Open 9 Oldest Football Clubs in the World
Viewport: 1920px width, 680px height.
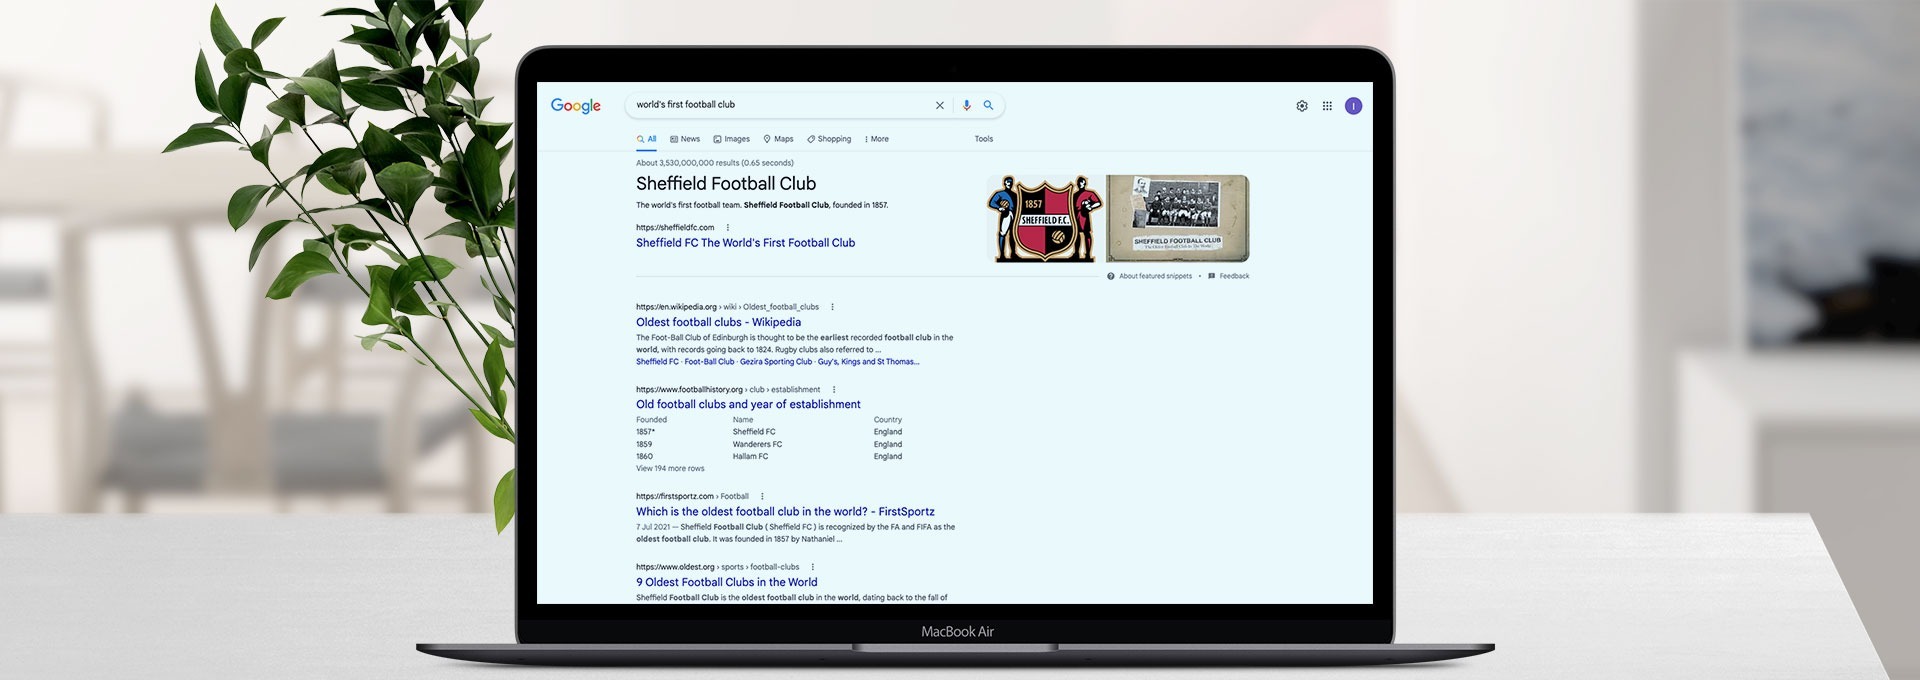(727, 582)
